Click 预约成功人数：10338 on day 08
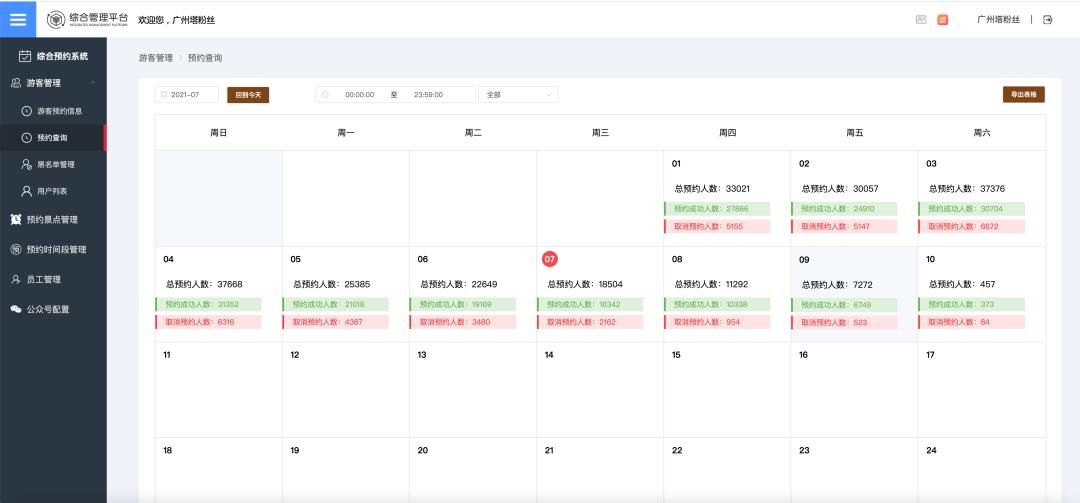Image resolution: width=1080 pixels, height=503 pixels. click(x=717, y=304)
